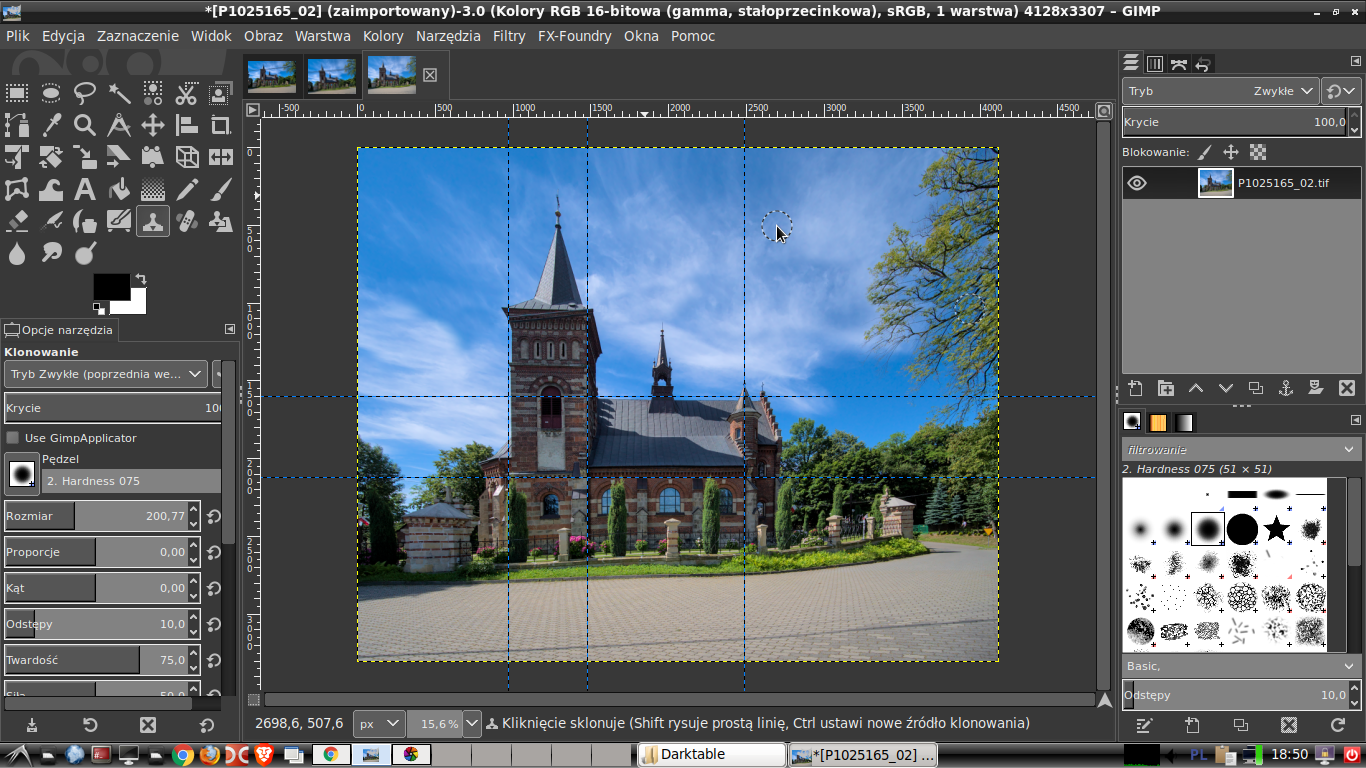Open the Kolory menu
Screen dimensions: 1366x768
pos(383,36)
